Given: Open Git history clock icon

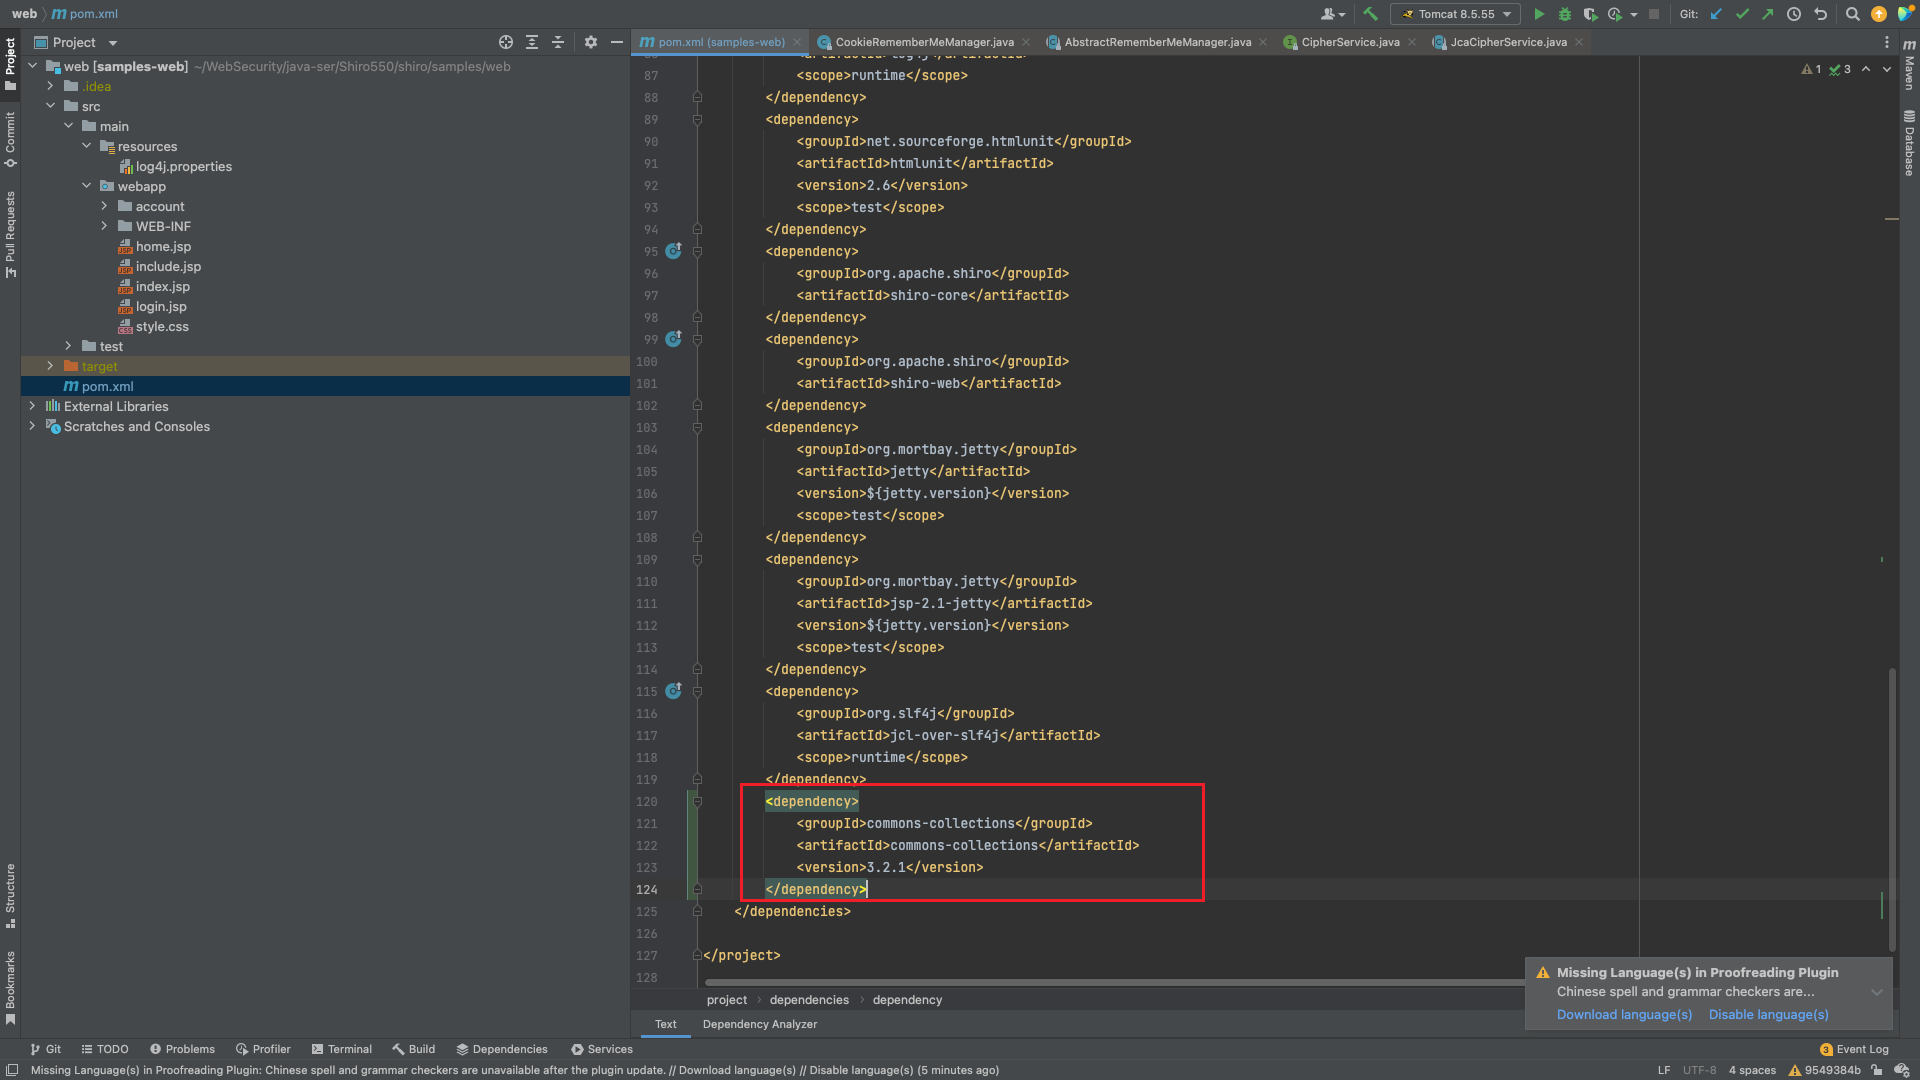Looking at the screenshot, I should 1794,14.
